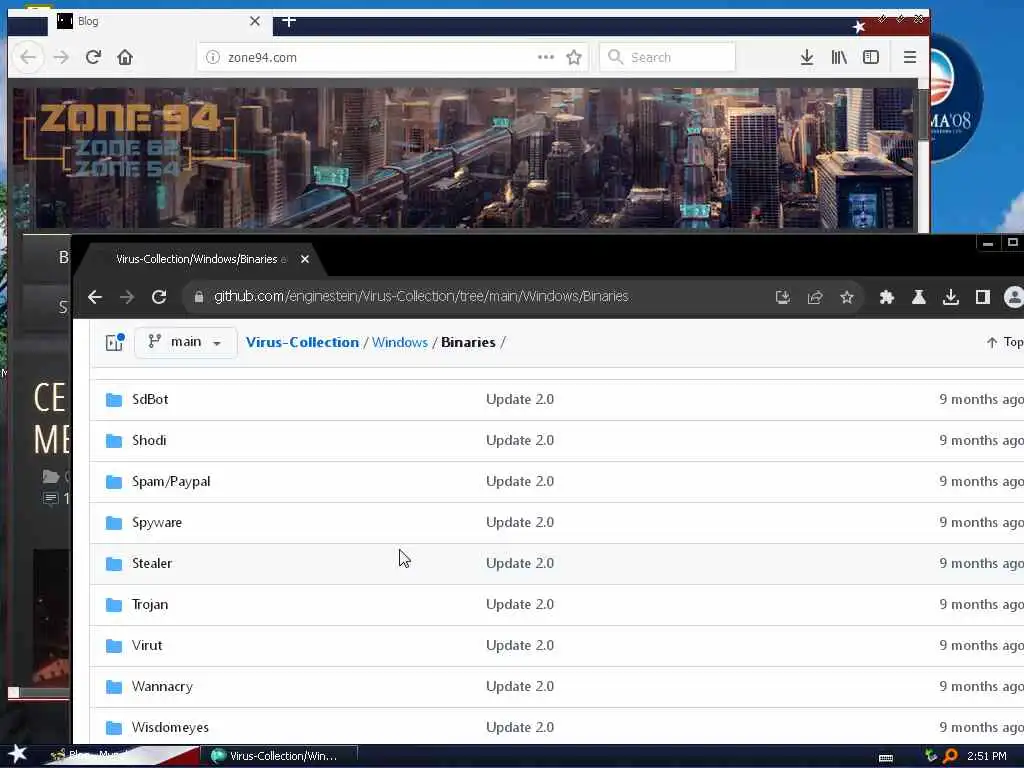Open Virus-Collection breadcrumb link

tap(302, 342)
